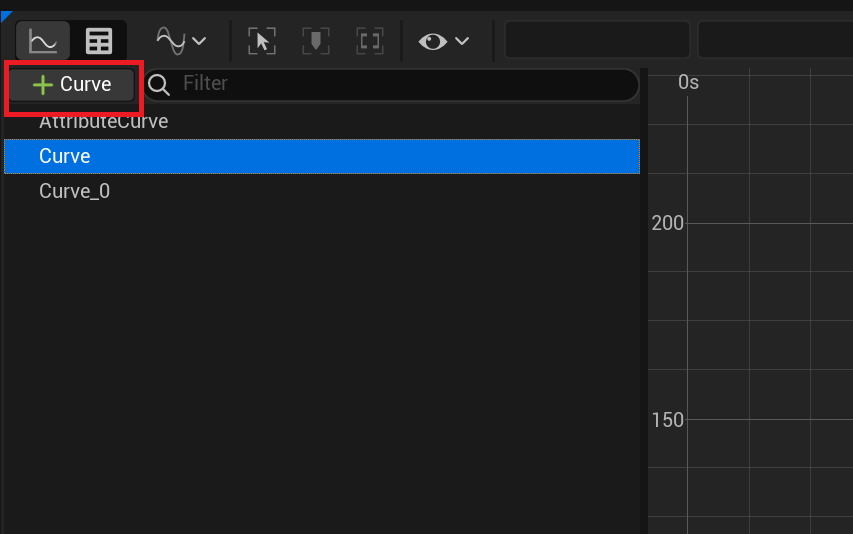Expand the dropdown arrow beside the sine wave icon
The height and width of the screenshot is (534, 853).
click(199, 41)
